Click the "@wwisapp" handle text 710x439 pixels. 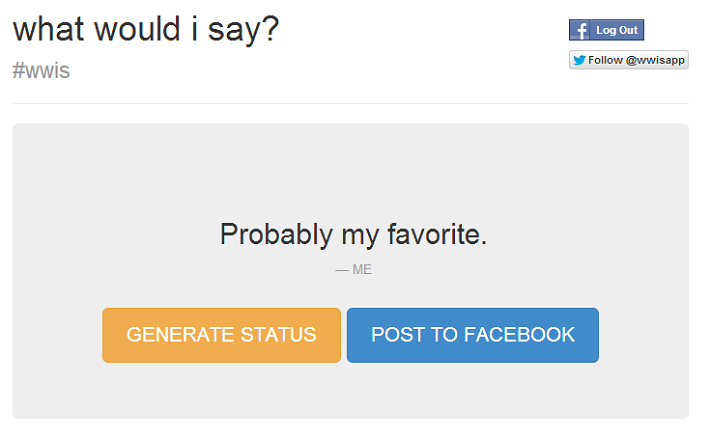tap(655, 60)
